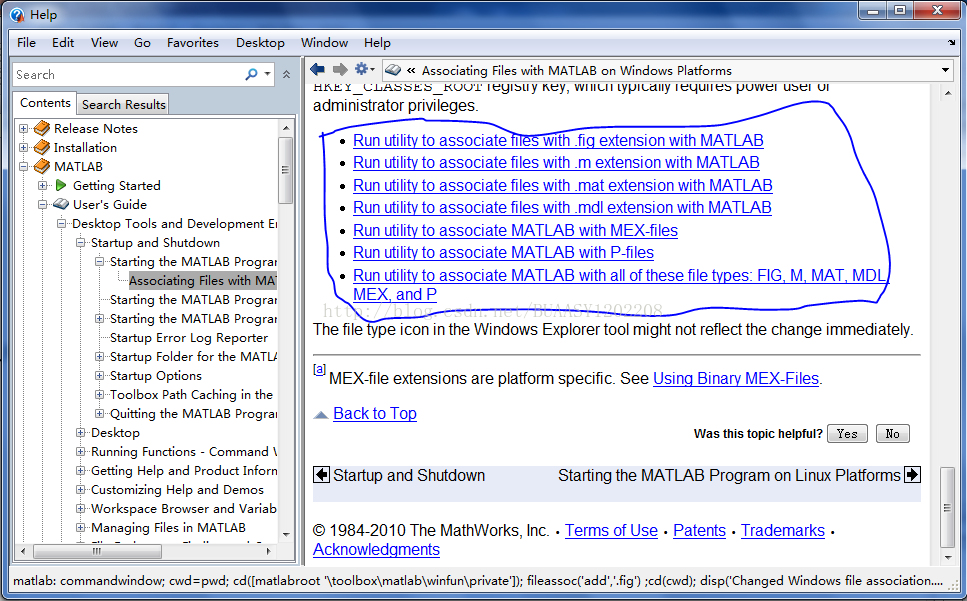Select Startup Error Log Reporter tree item
967x601 pixels.
point(189,338)
